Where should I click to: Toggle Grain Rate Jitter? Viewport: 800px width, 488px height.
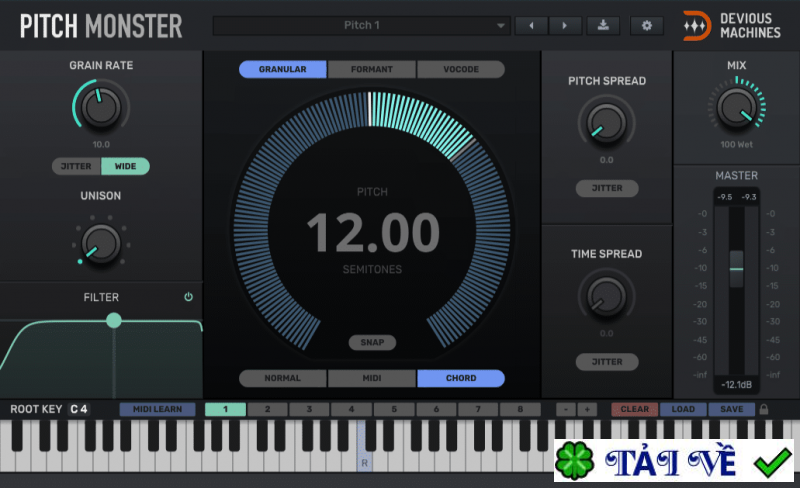tap(76, 166)
